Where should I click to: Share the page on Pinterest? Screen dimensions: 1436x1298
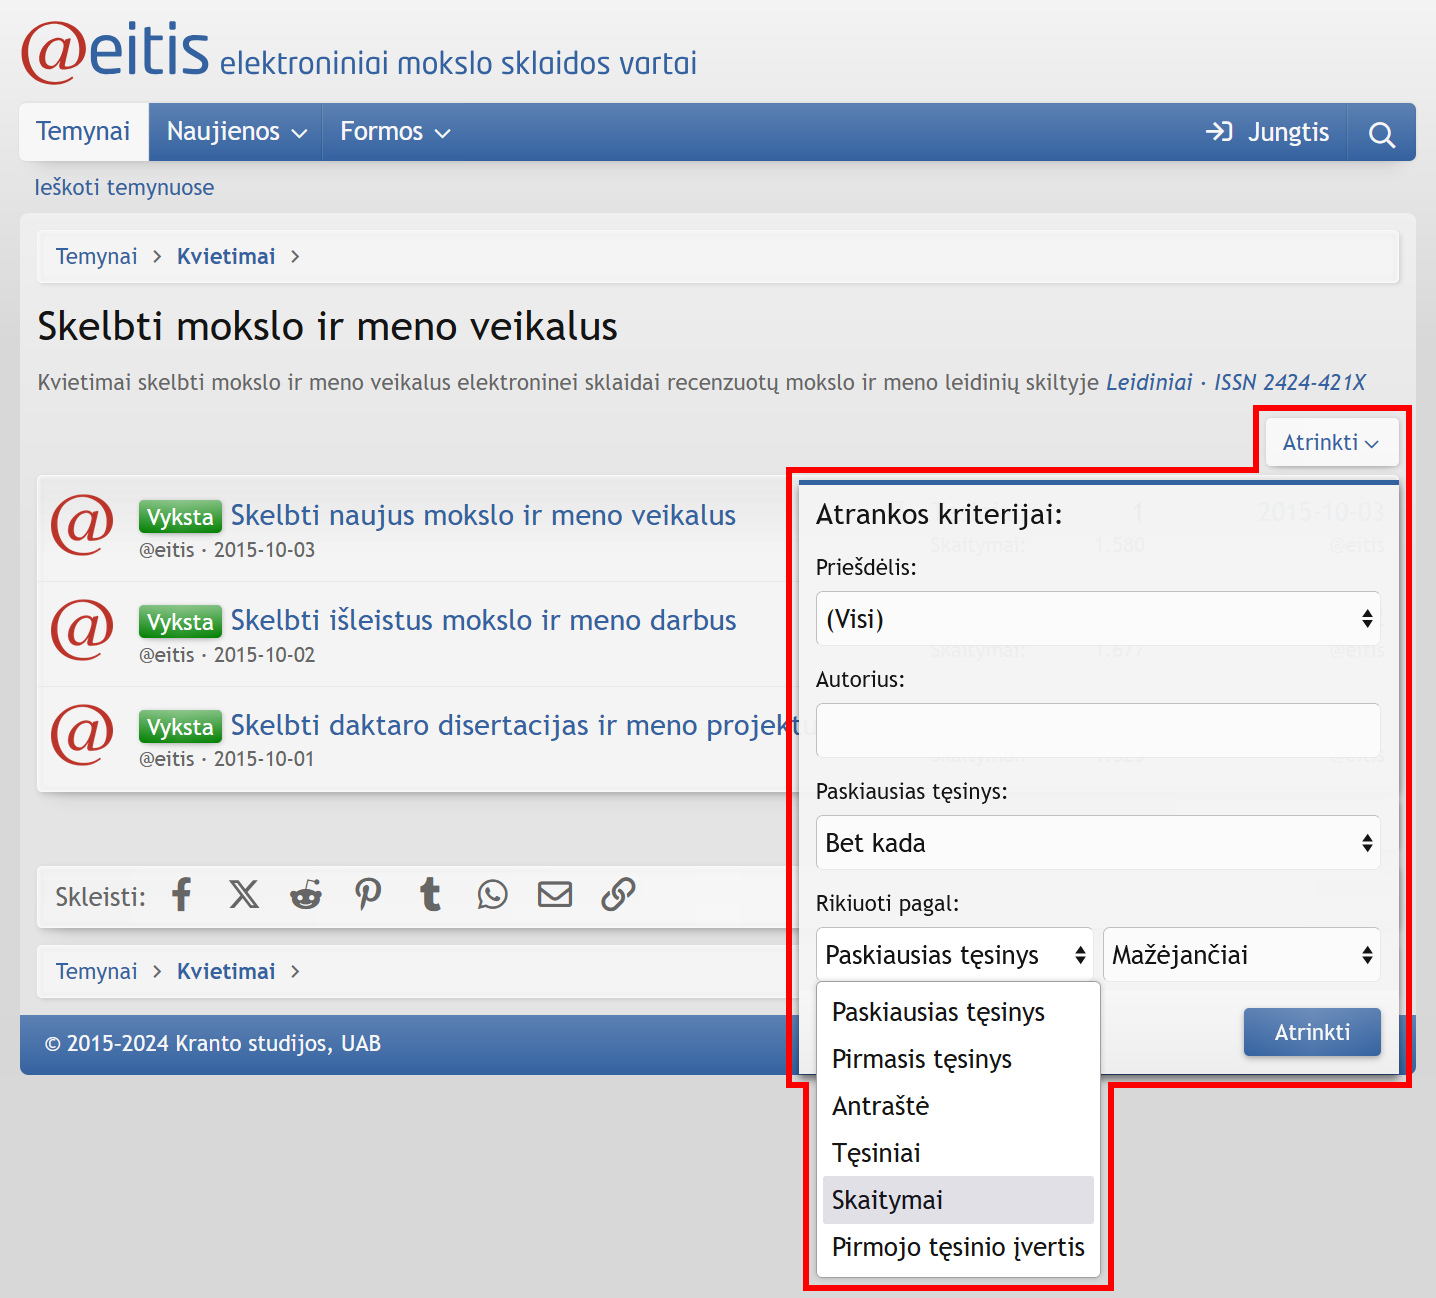click(x=368, y=895)
